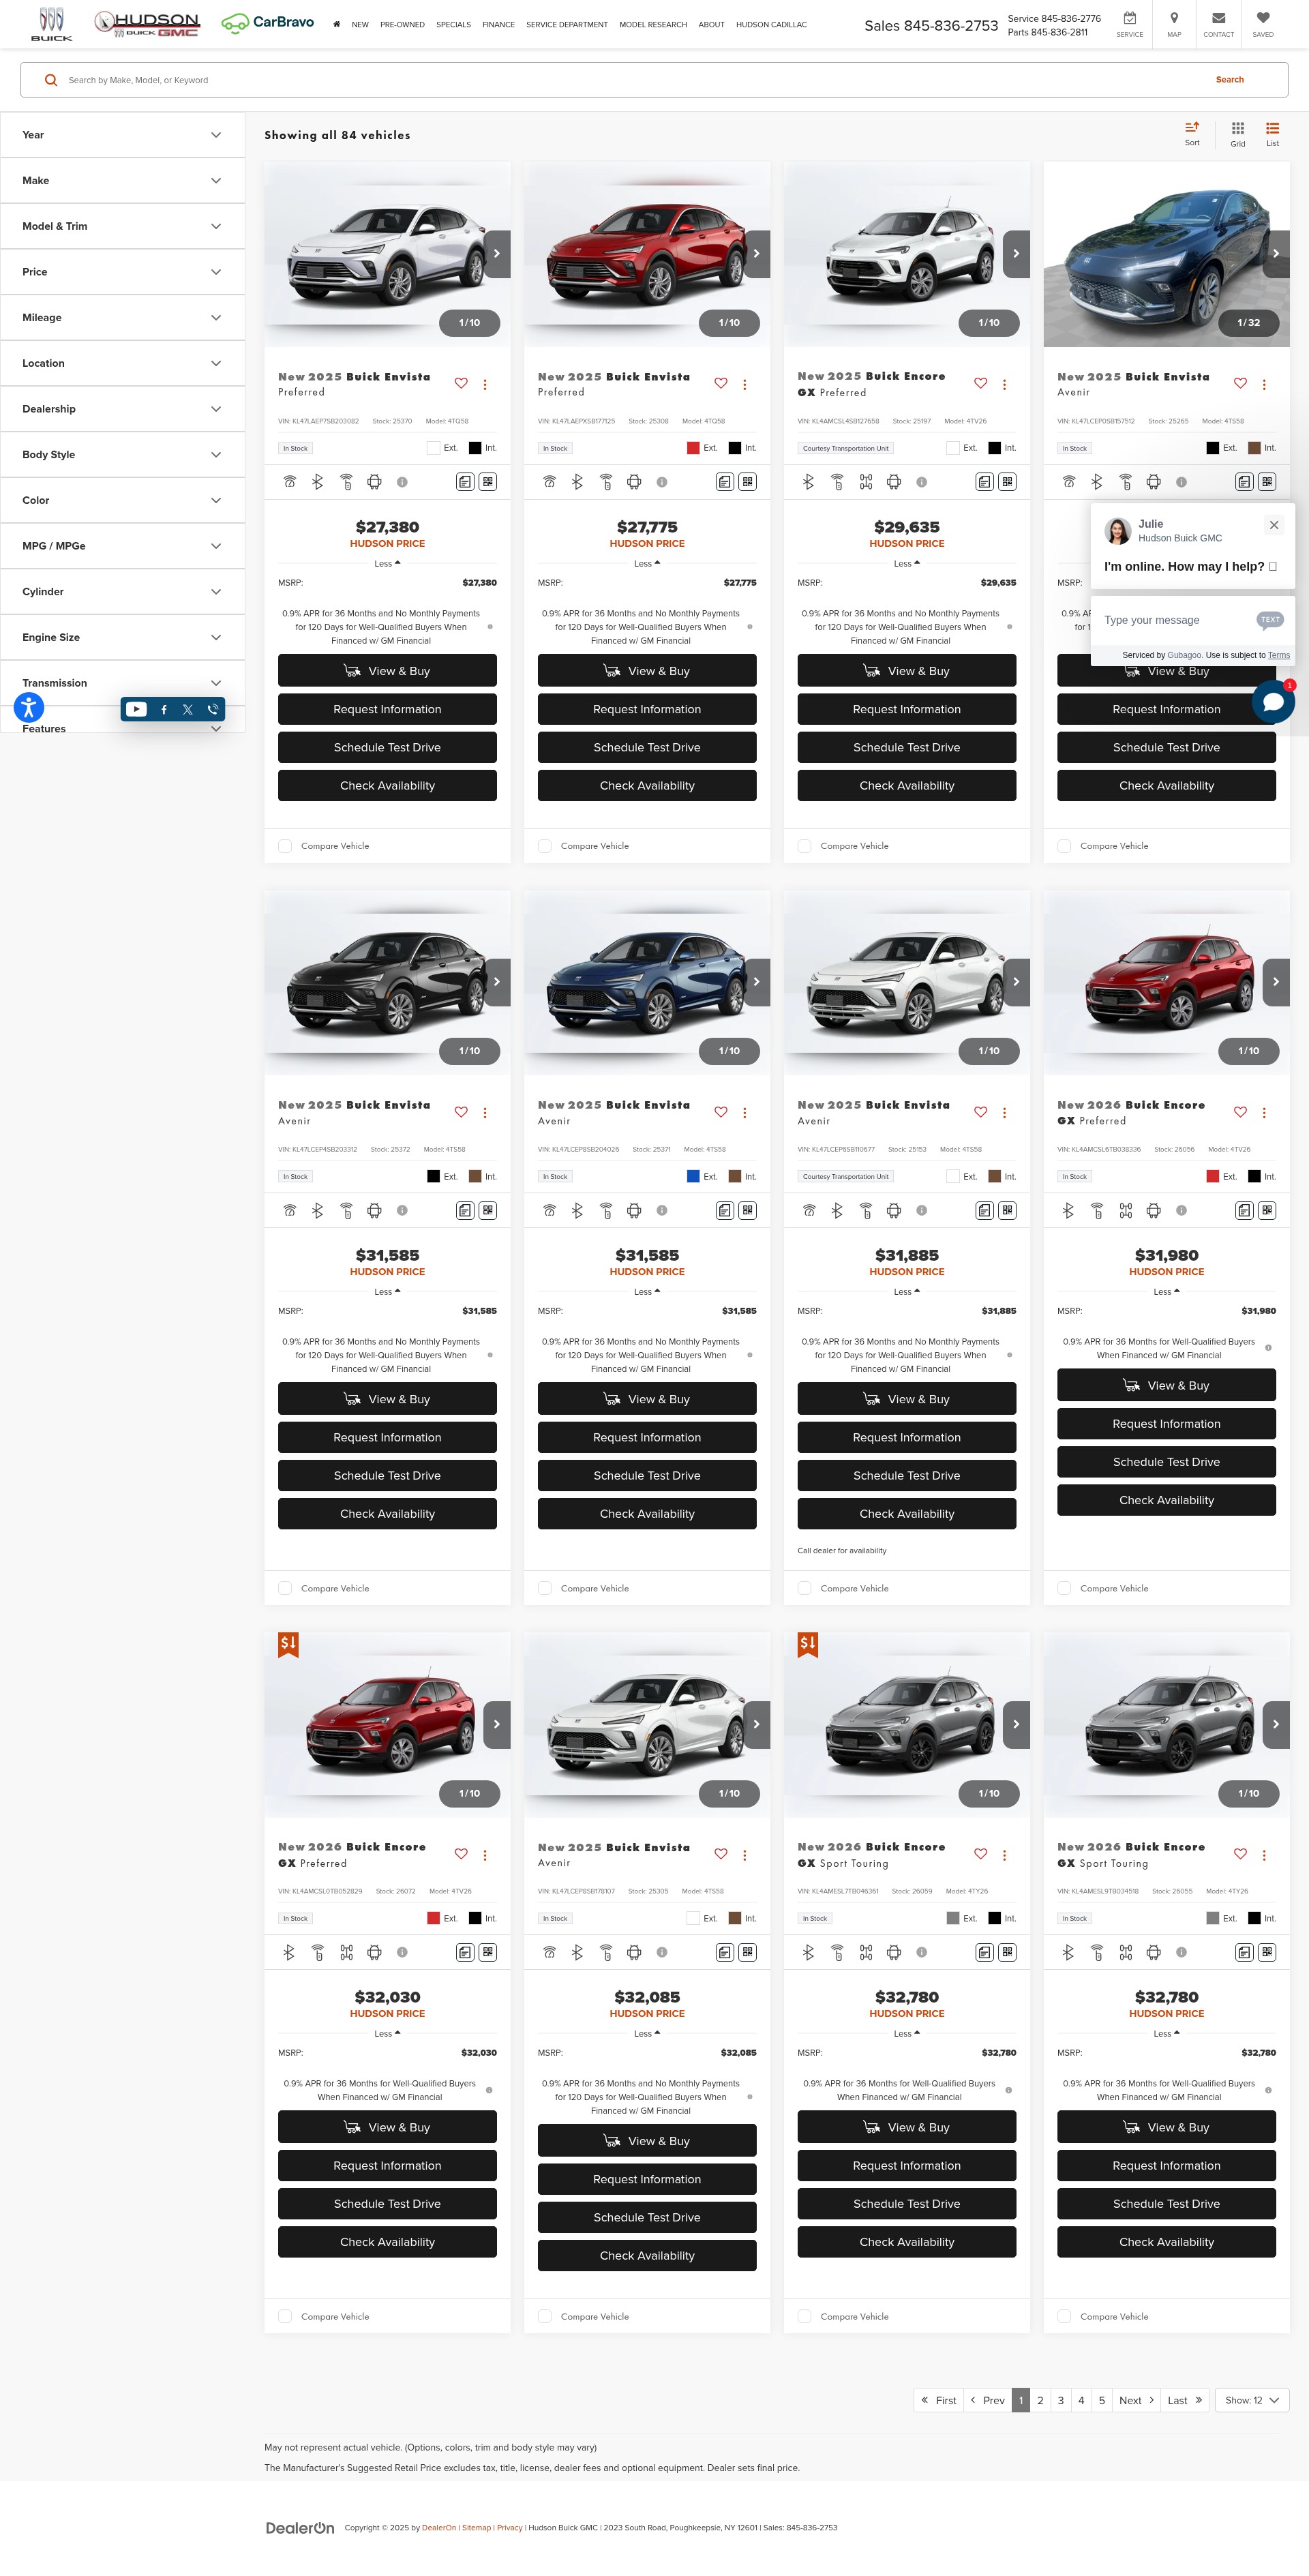1309x2576 pixels.
Task: Click the home icon in navigation bar
Action: pyautogui.click(x=336, y=24)
